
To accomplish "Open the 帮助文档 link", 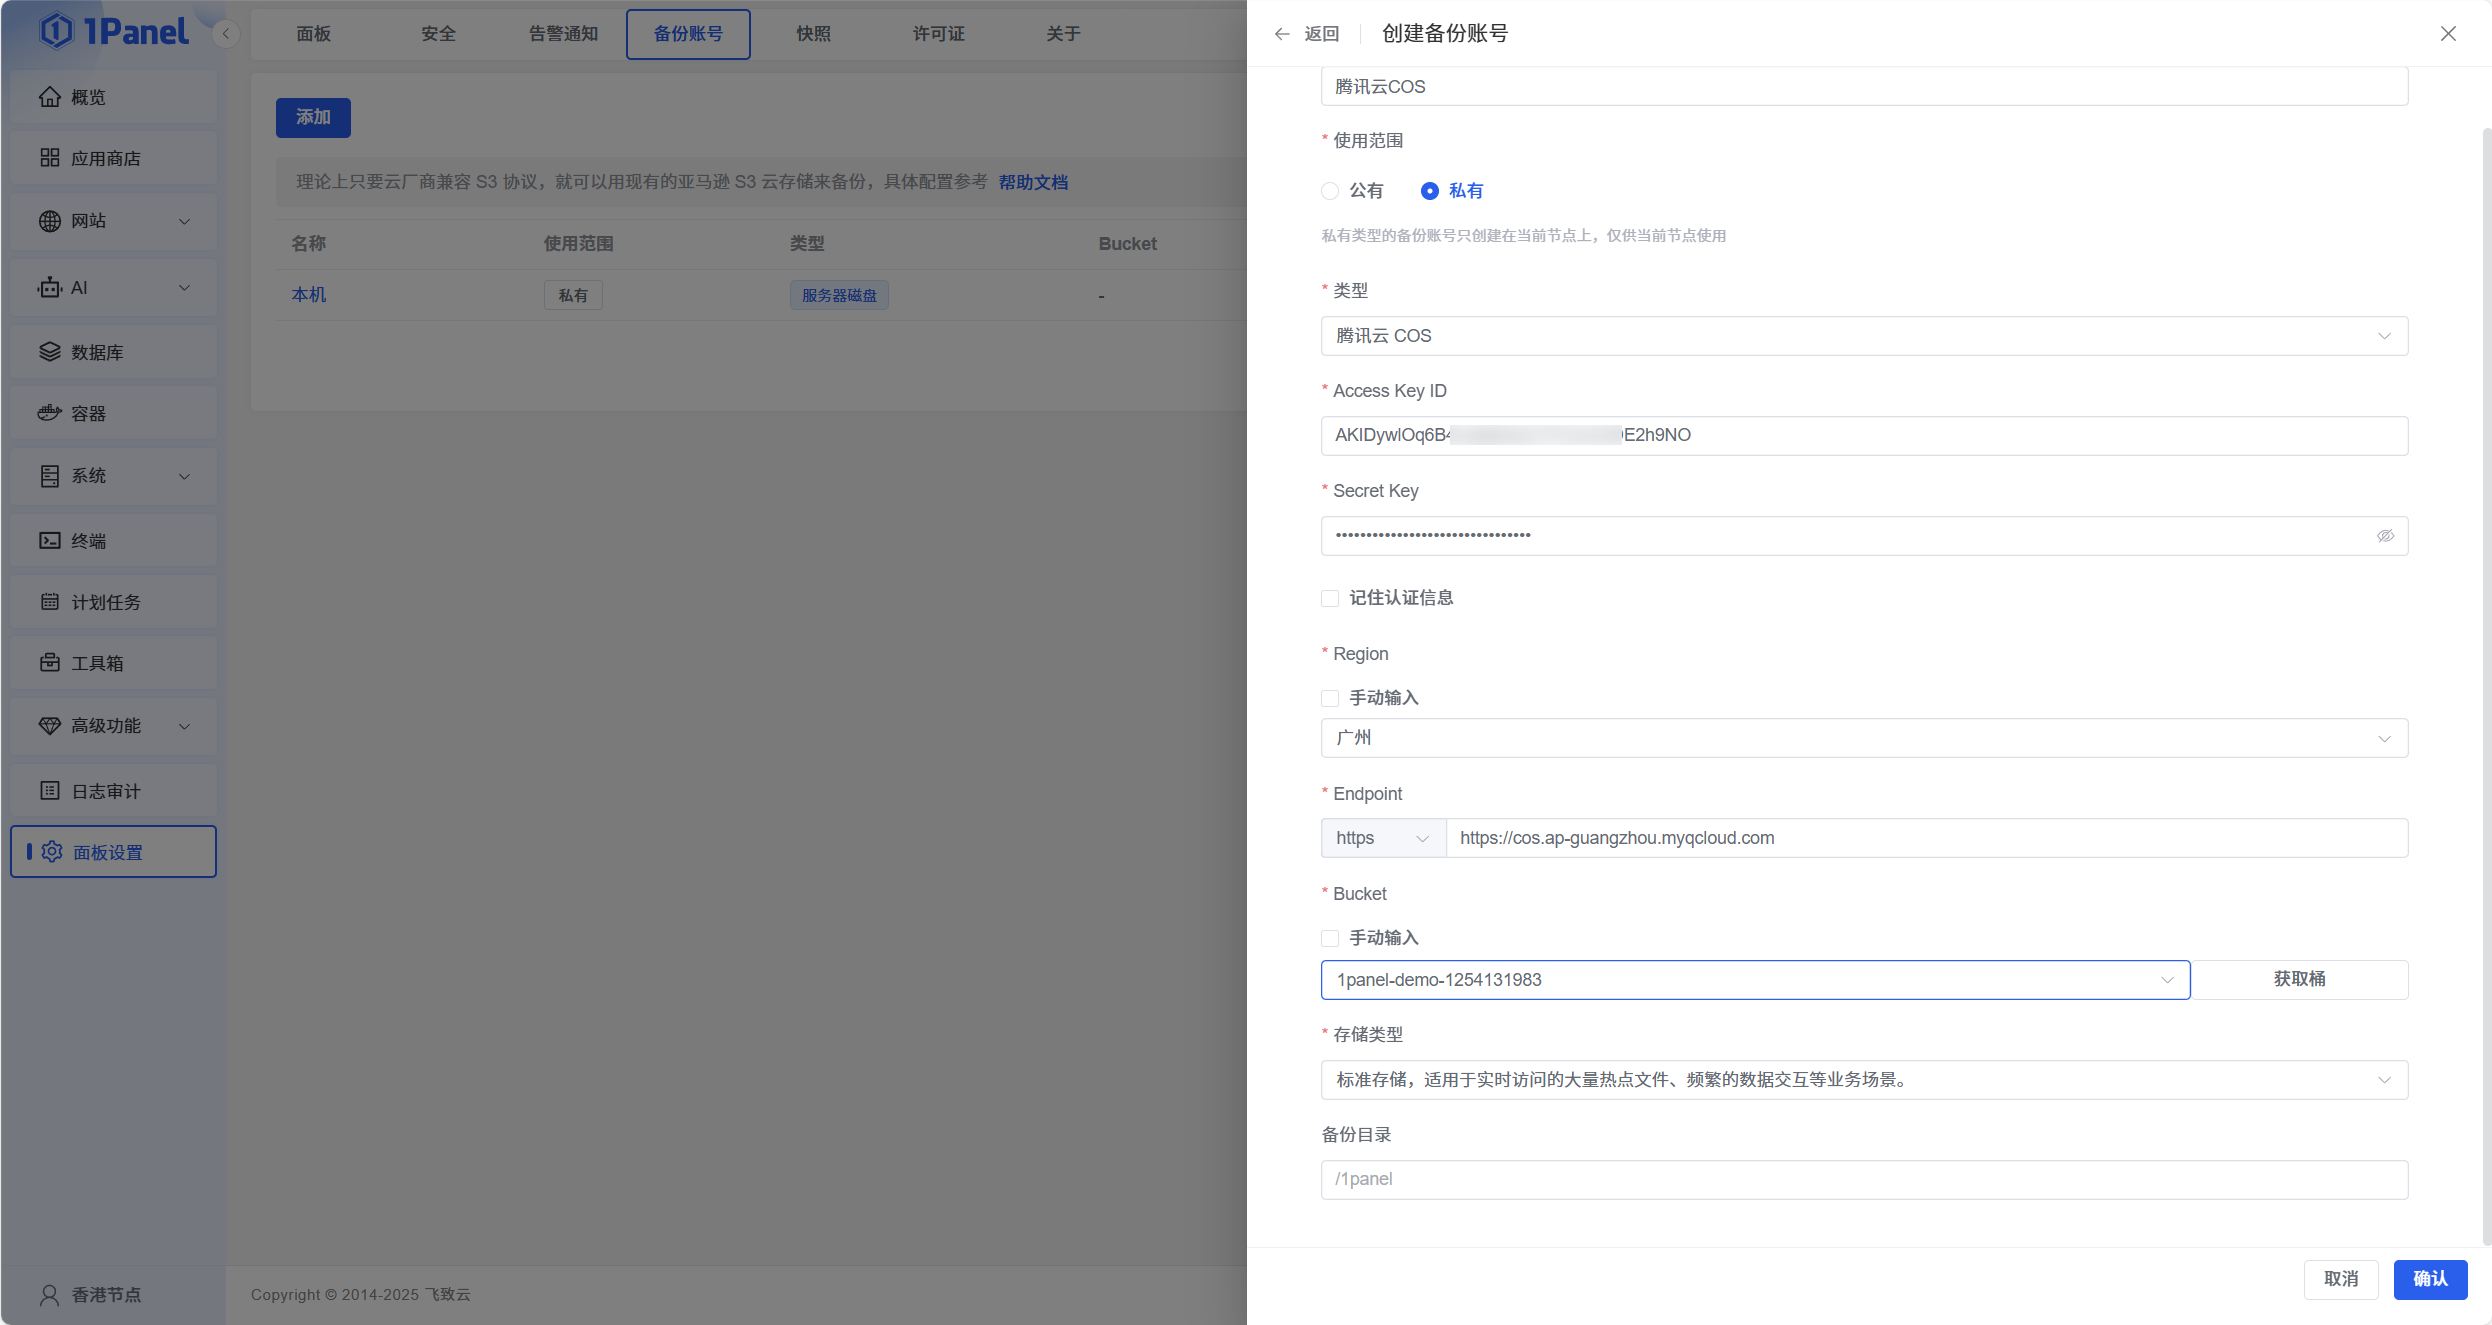I will pyautogui.click(x=1033, y=182).
